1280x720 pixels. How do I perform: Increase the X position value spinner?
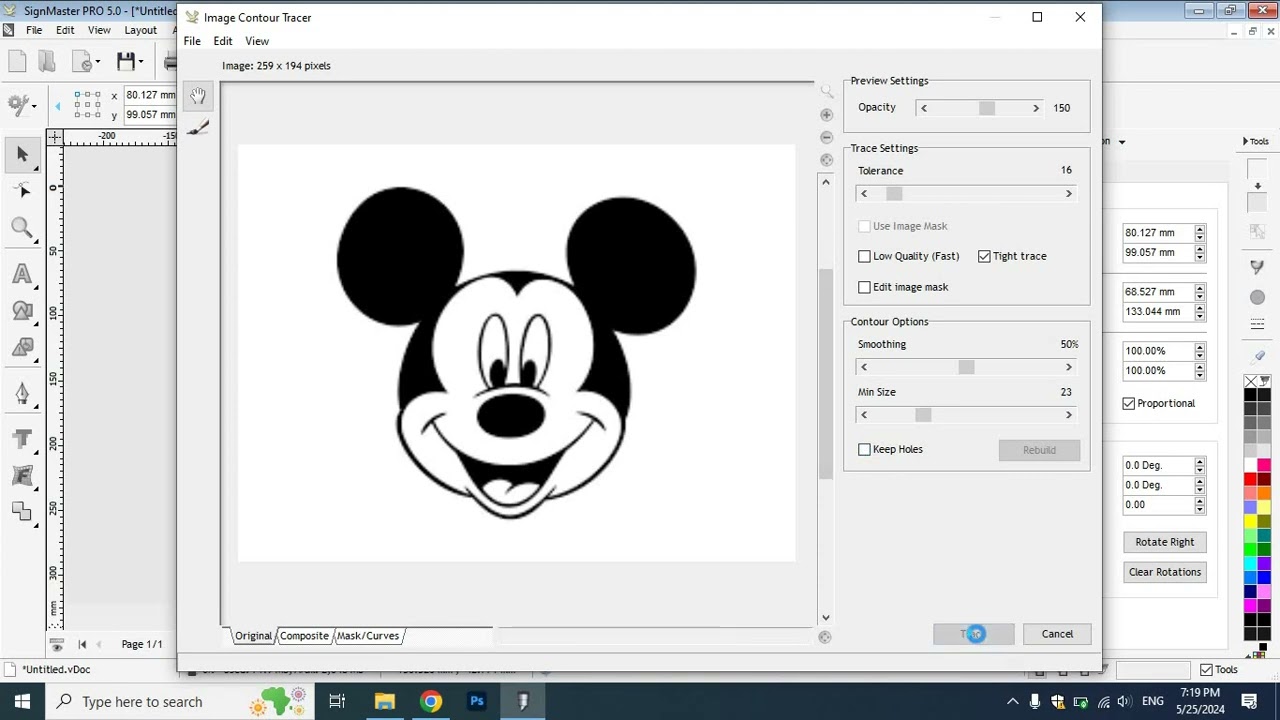[x=1200, y=229]
